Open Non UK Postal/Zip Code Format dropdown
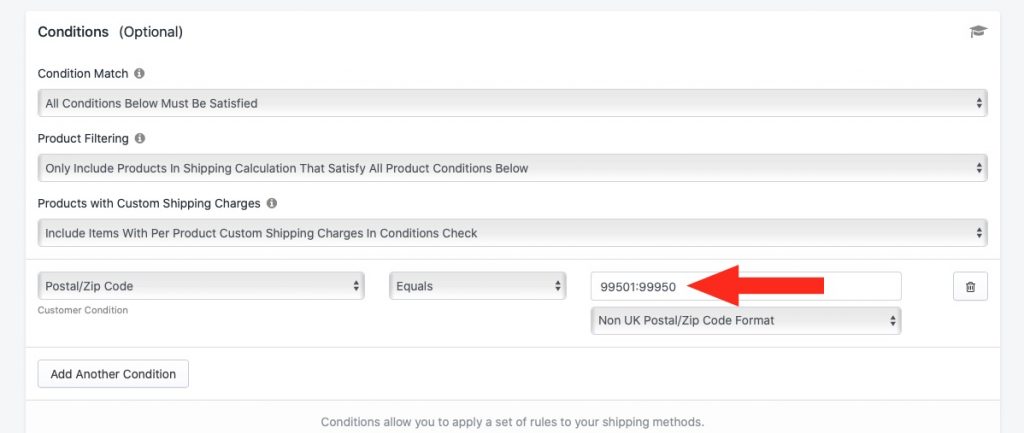 746,321
